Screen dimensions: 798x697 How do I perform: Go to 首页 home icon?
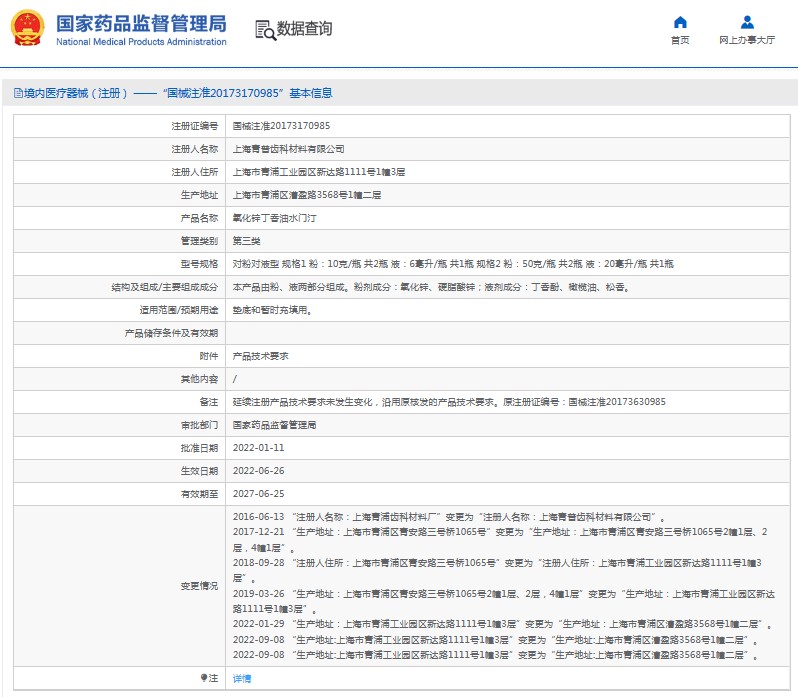coord(680,22)
